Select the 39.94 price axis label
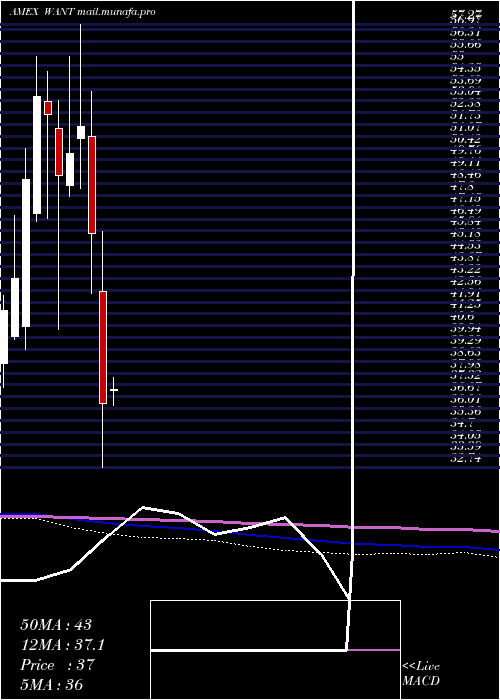 (x=466, y=329)
